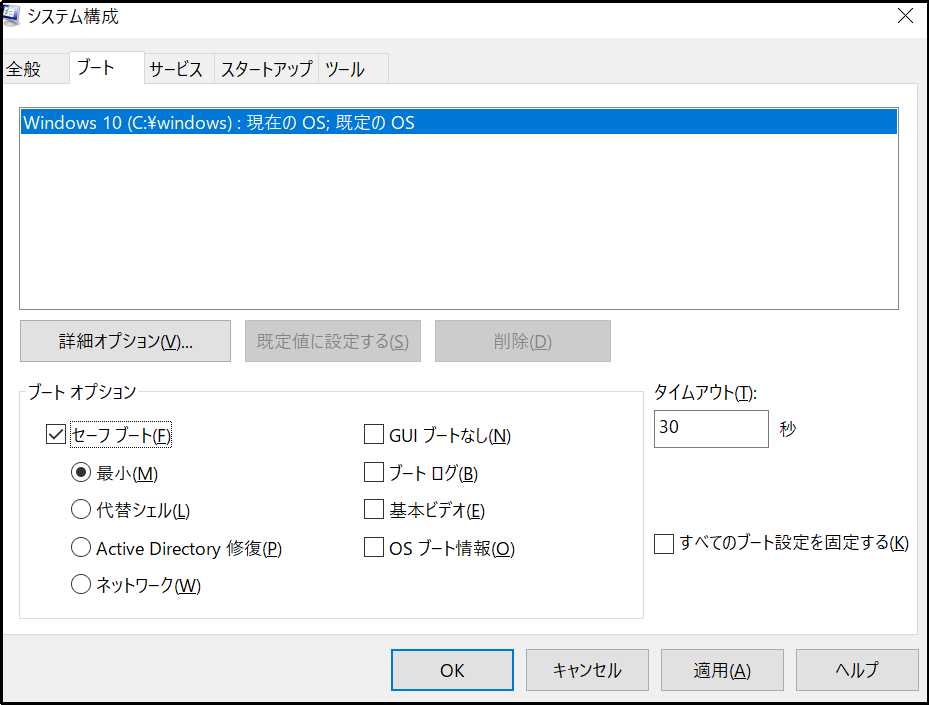This screenshot has width=929, height=705.
Task: Uncheck the セーフ ブート checkbox
Action: pyautogui.click(x=56, y=434)
